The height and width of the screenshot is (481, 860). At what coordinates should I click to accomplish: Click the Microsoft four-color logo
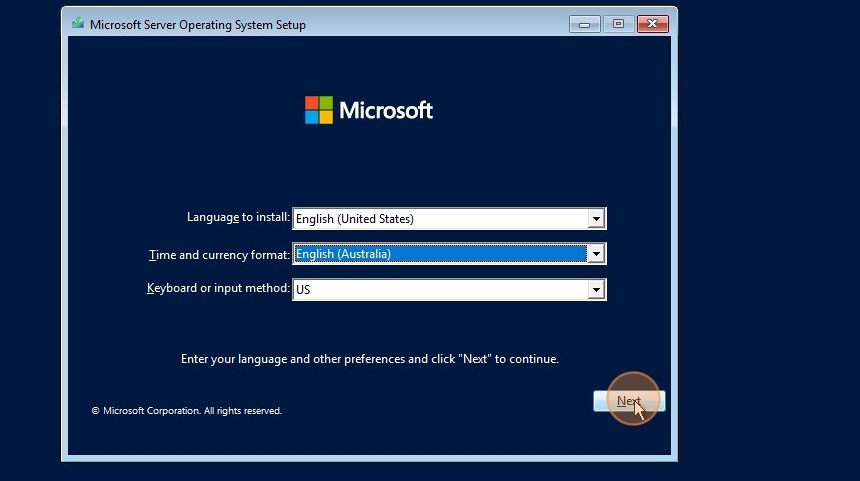[x=319, y=110]
